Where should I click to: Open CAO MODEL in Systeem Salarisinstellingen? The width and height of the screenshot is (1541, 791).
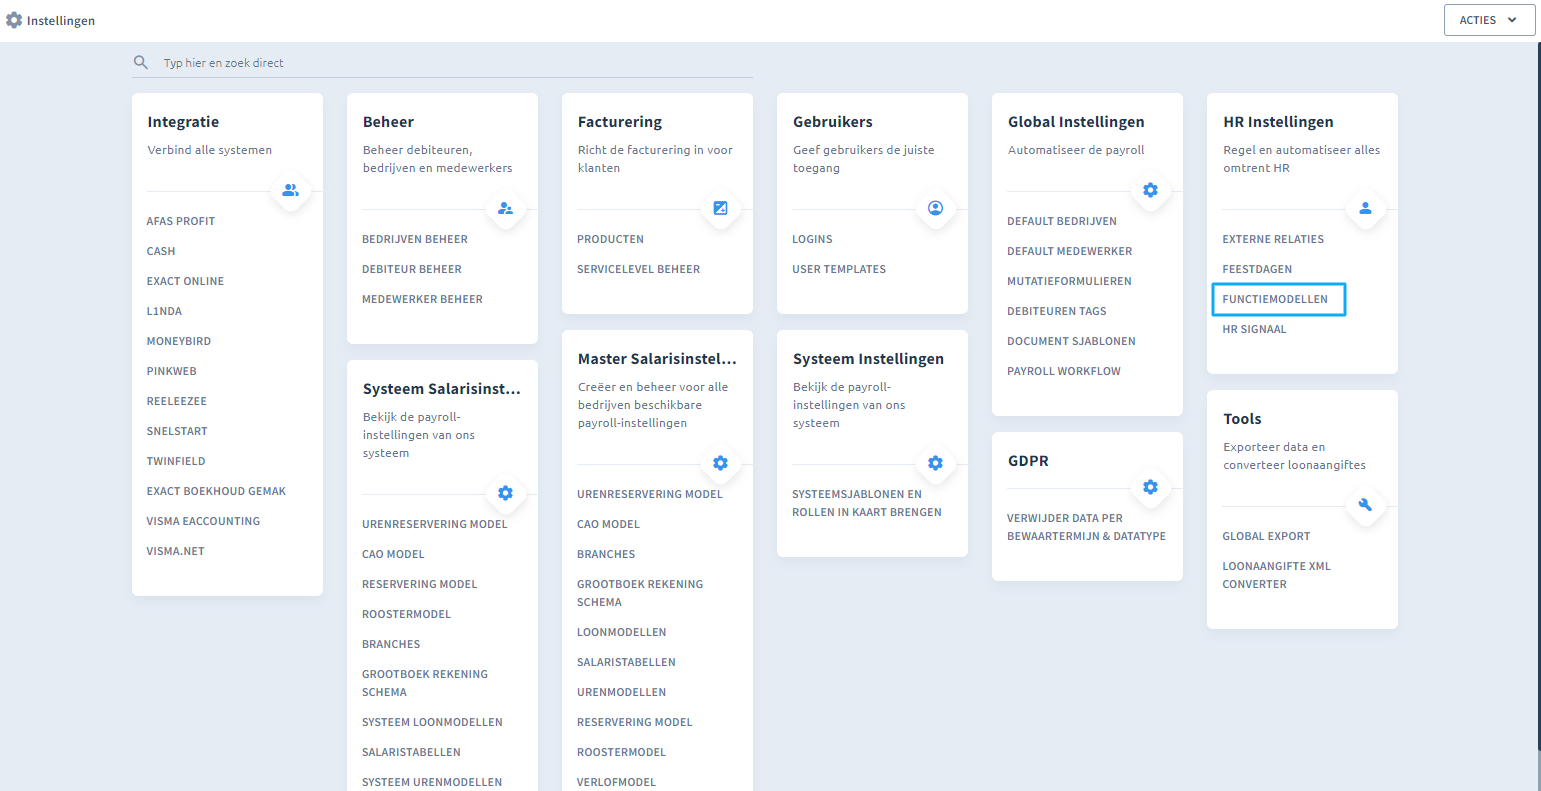point(393,554)
